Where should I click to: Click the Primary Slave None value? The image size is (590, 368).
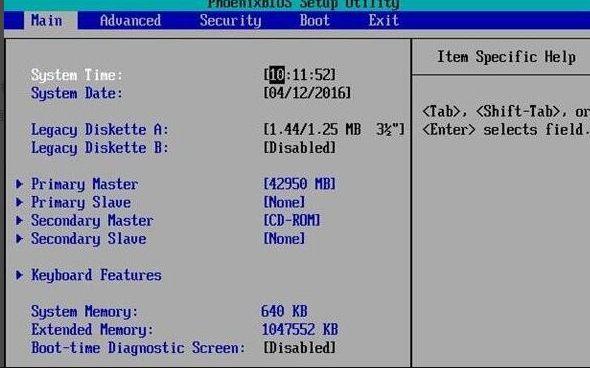pos(284,202)
